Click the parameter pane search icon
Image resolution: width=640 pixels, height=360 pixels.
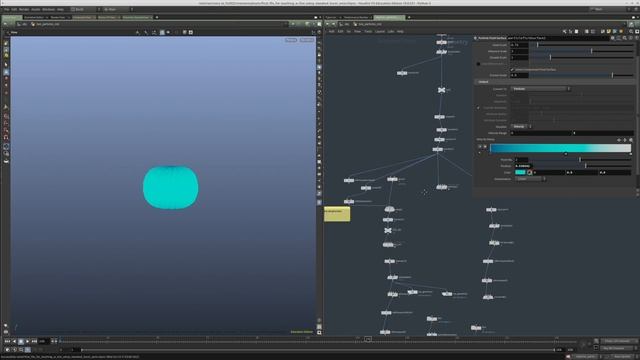625,38
